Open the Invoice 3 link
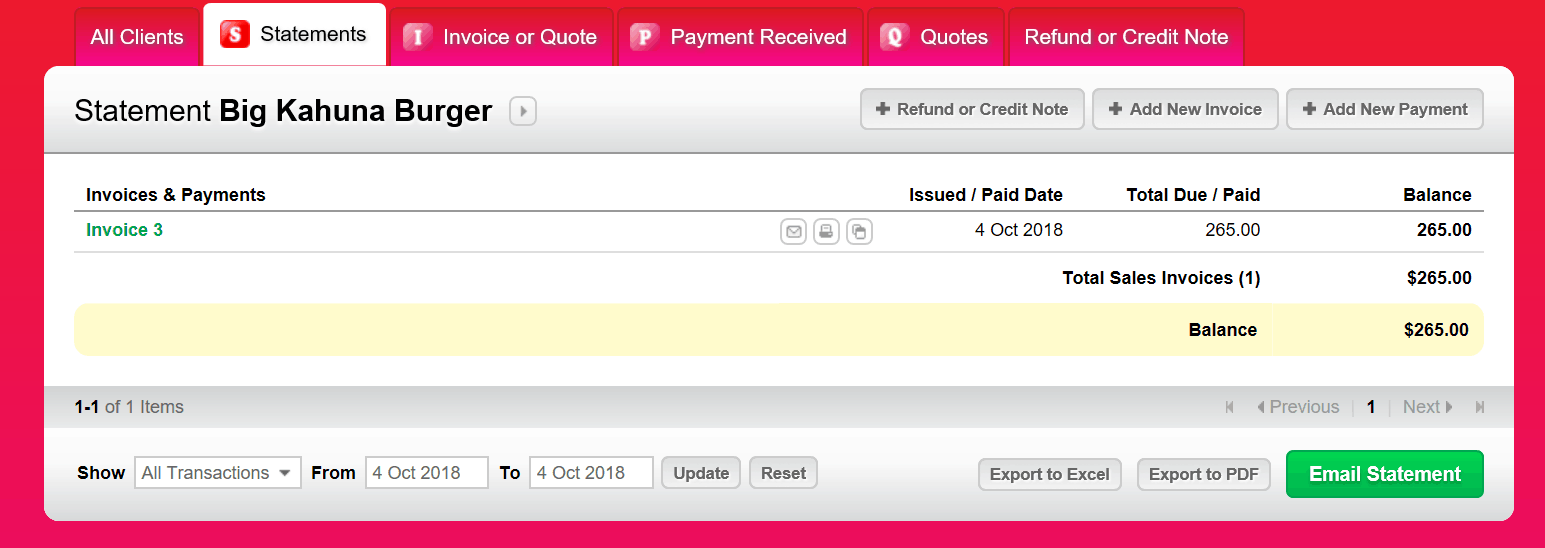 pyautogui.click(x=125, y=230)
